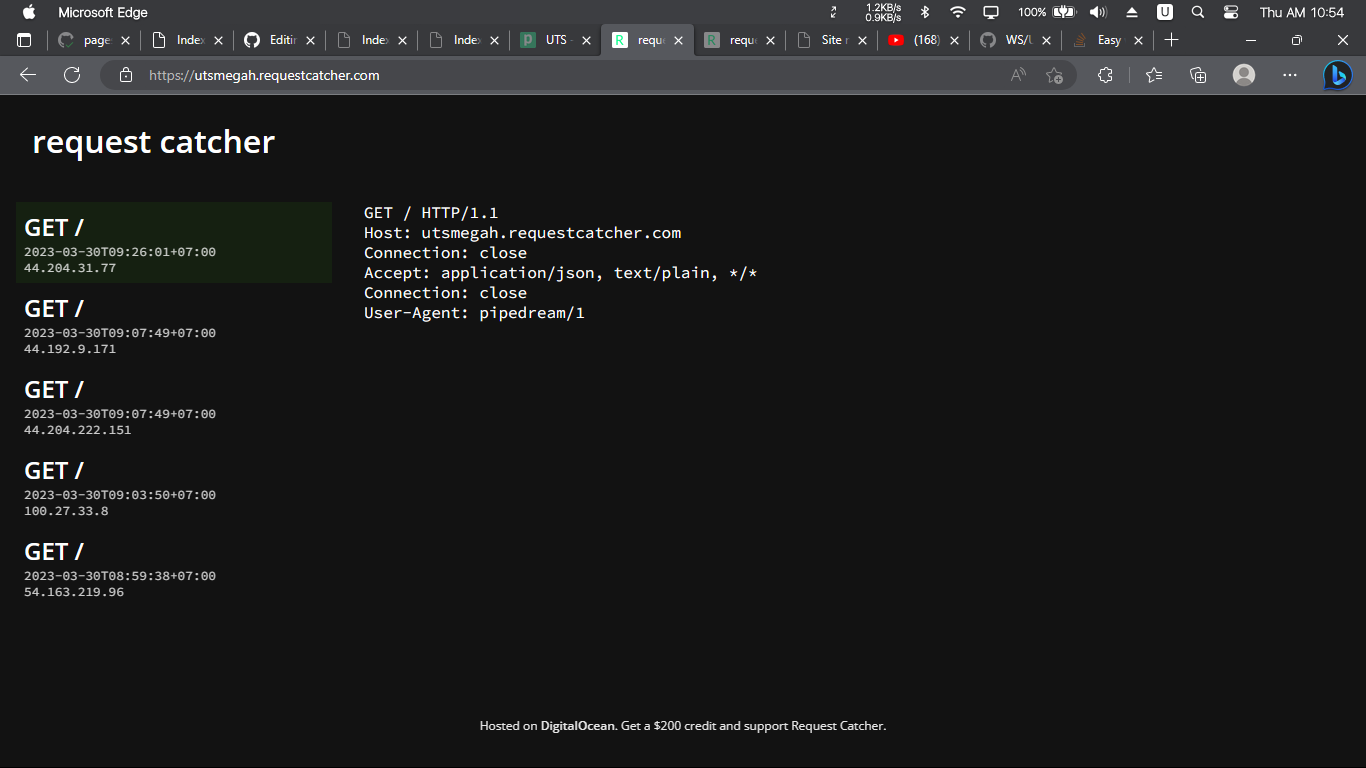Open the Settings and more menu
Image resolution: width=1366 pixels, height=768 pixels.
(x=1289, y=75)
